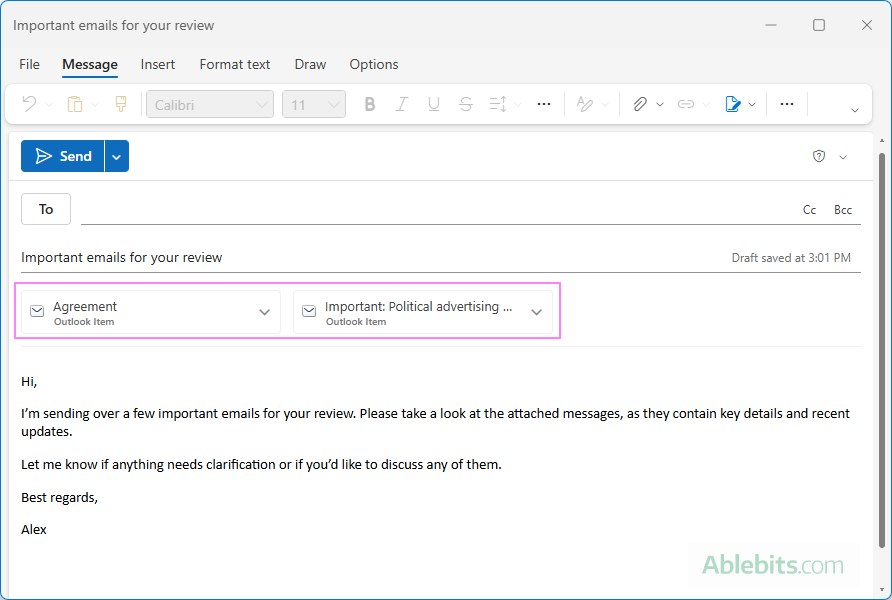Screen dimensions: 892x600
Task: Toggle Underline formatting
Action: [x=433, y=104]
